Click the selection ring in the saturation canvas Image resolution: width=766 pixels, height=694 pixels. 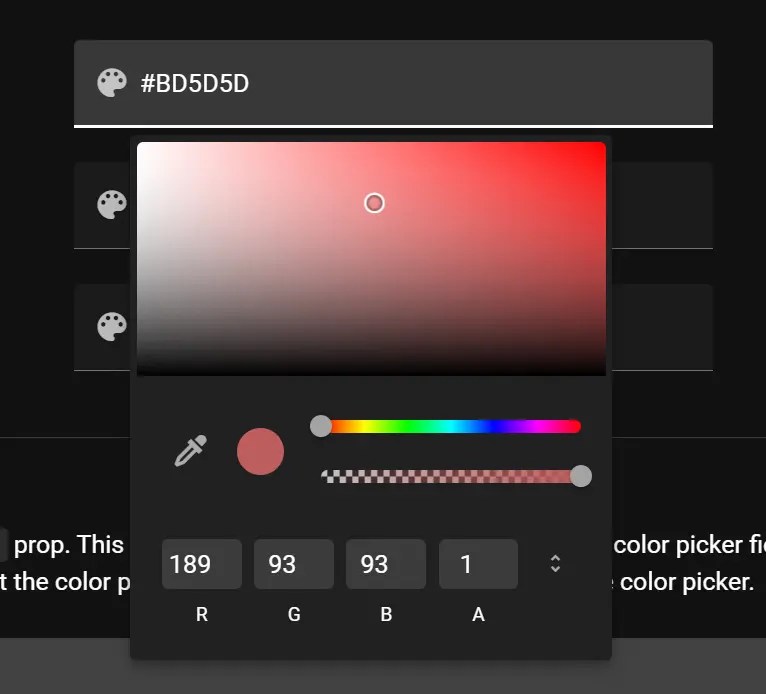click(x=375, y=203)
